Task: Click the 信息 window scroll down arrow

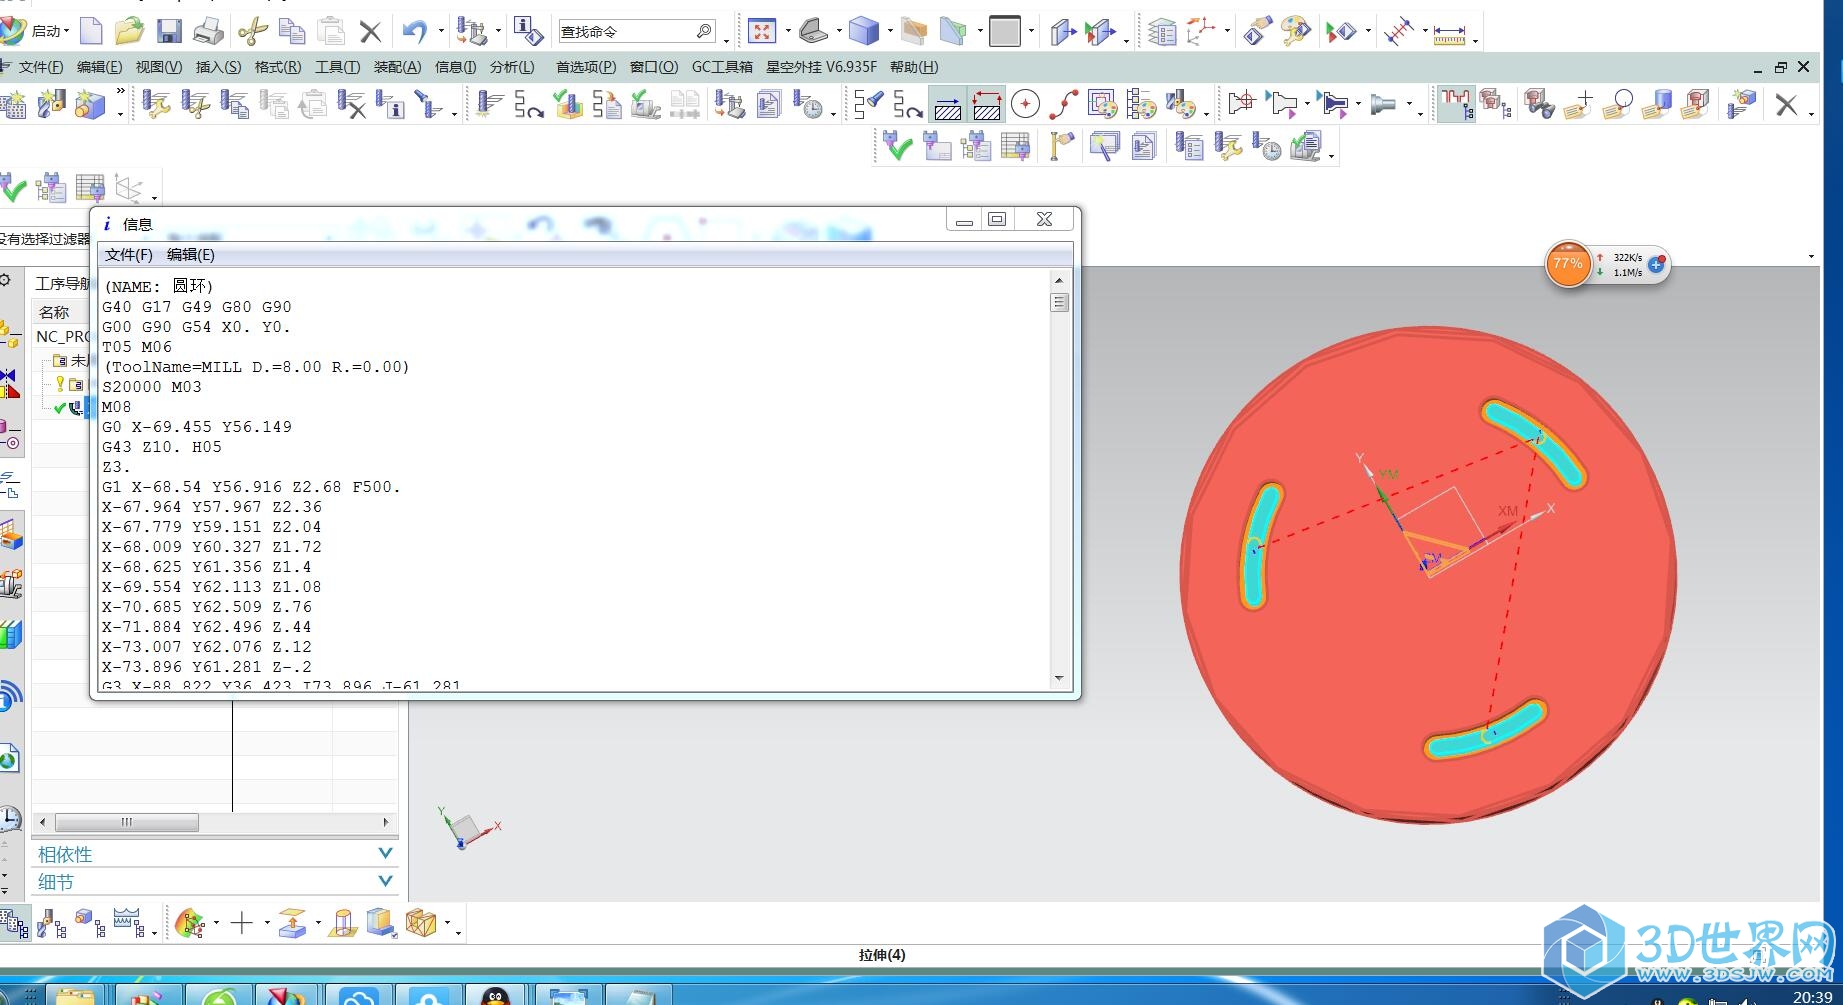Action: point(1059,678)
